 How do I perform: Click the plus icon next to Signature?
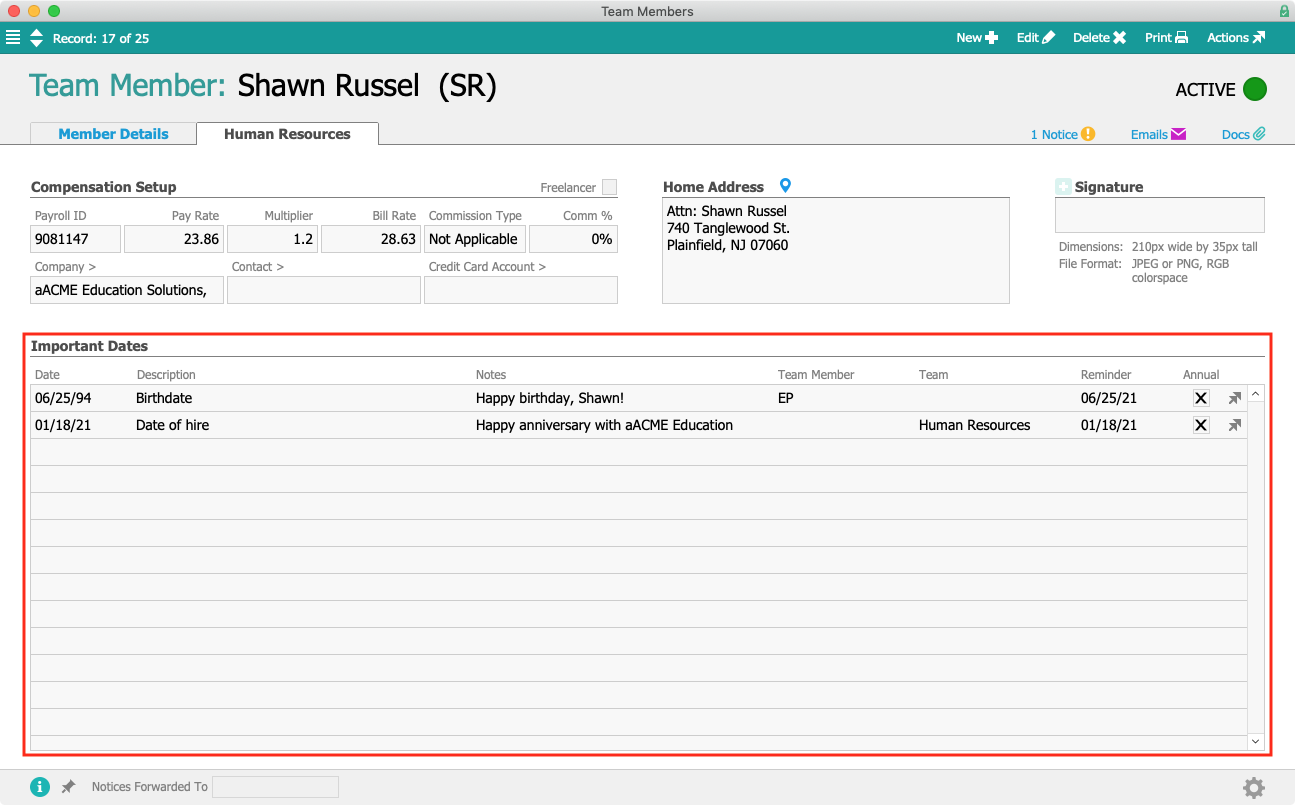pos(1063,187)
